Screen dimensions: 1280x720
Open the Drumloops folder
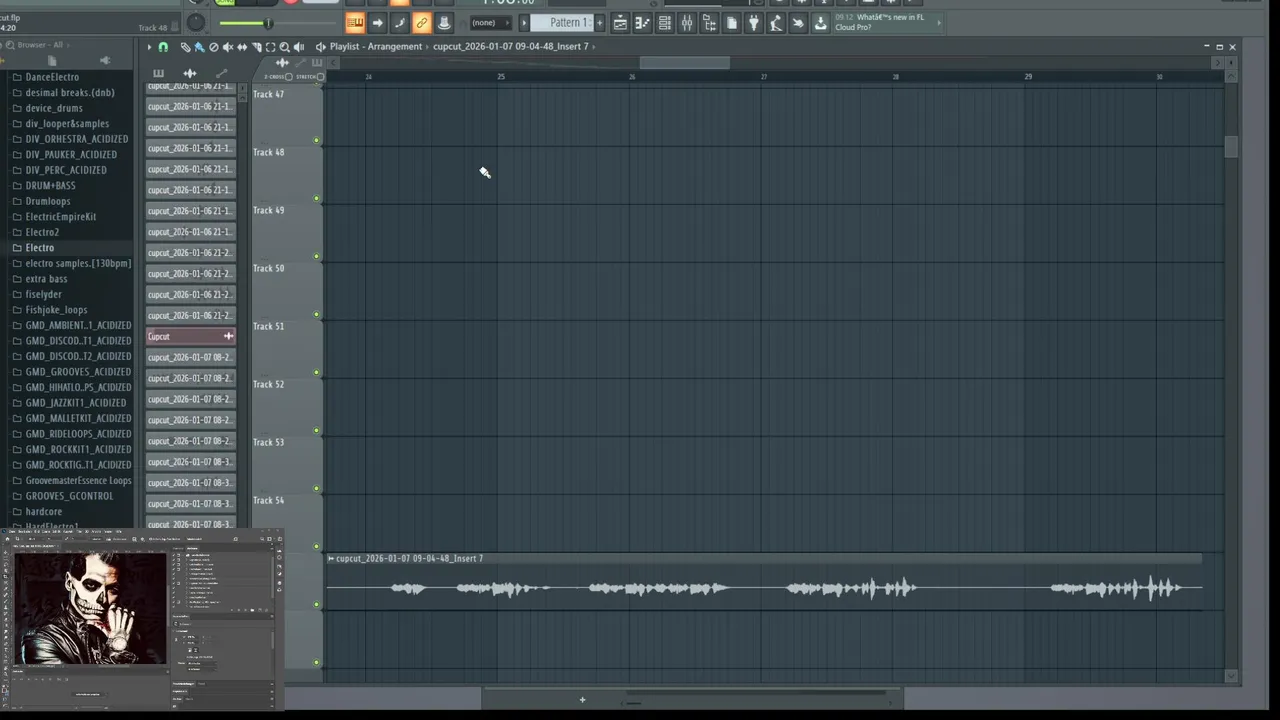coord(48,201)
